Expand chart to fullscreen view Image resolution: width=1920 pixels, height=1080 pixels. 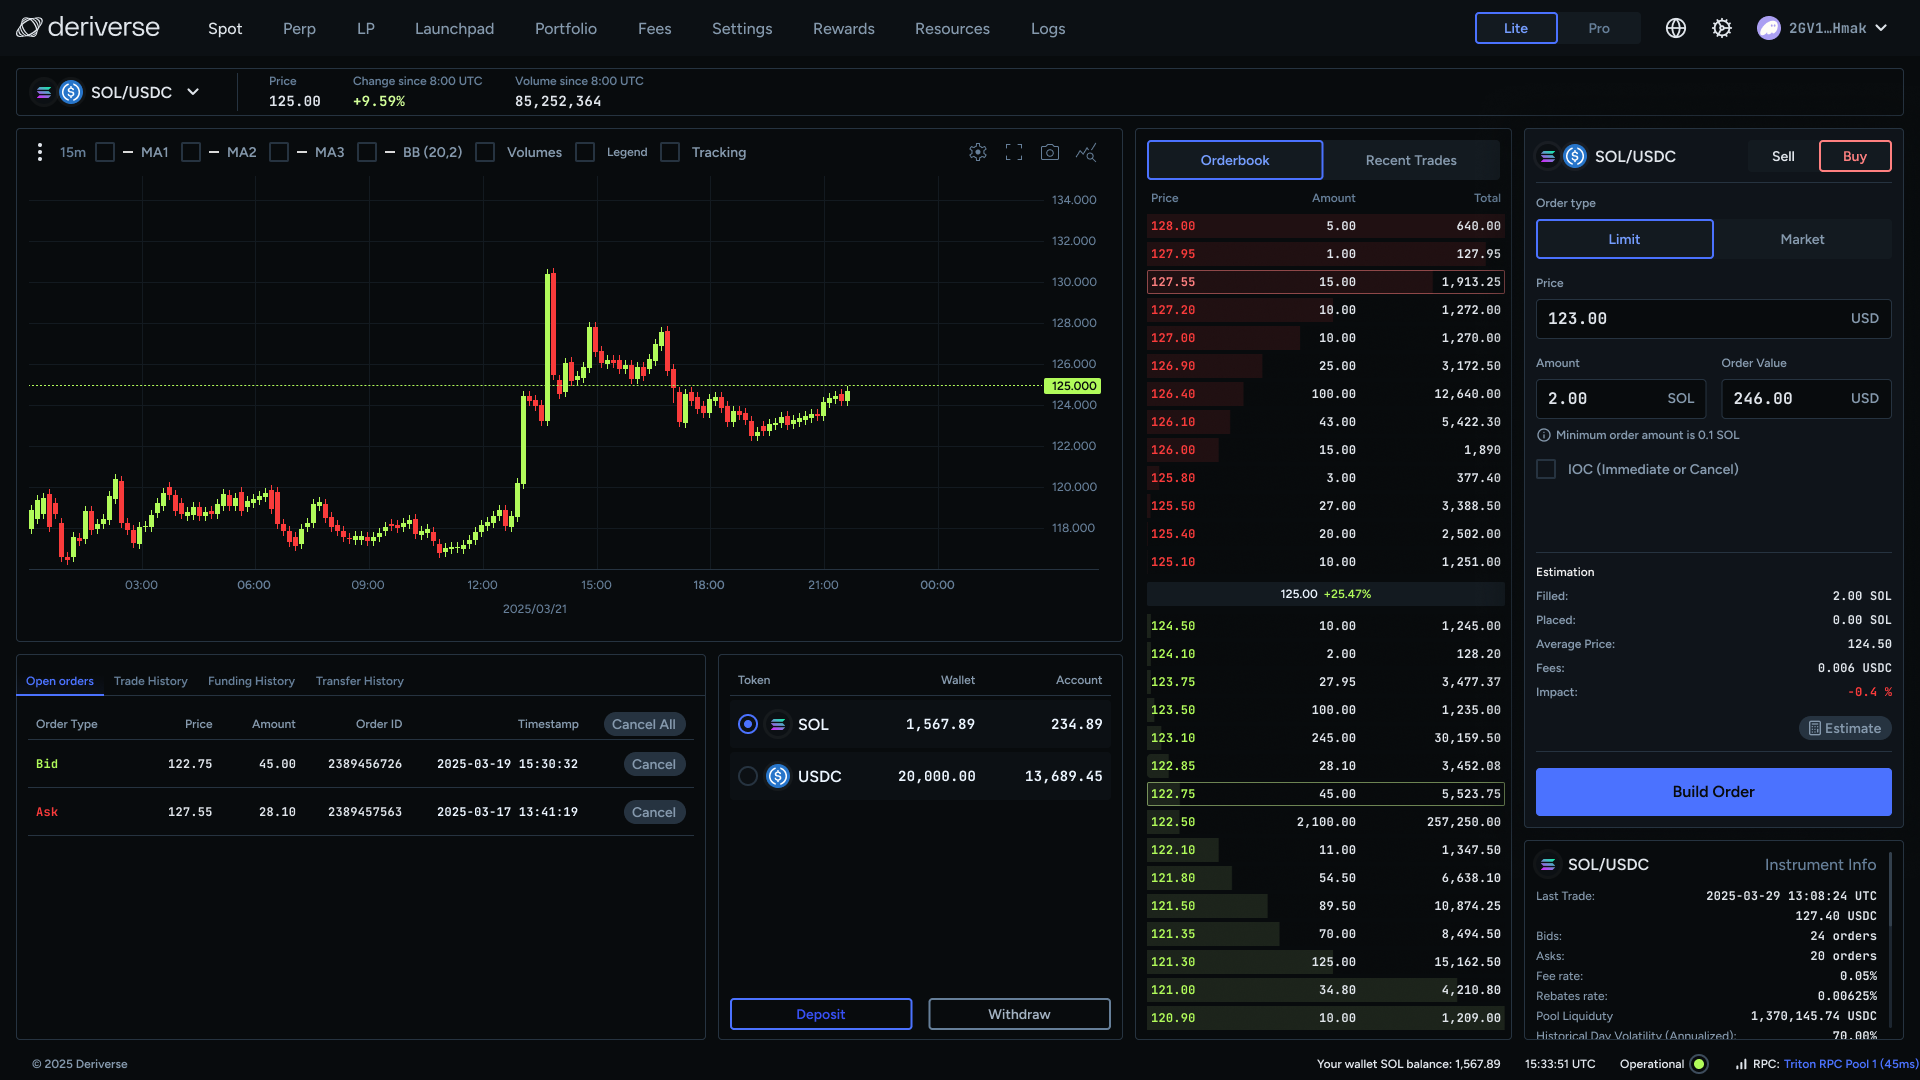pyautogui.click(x=1014, y=152)
